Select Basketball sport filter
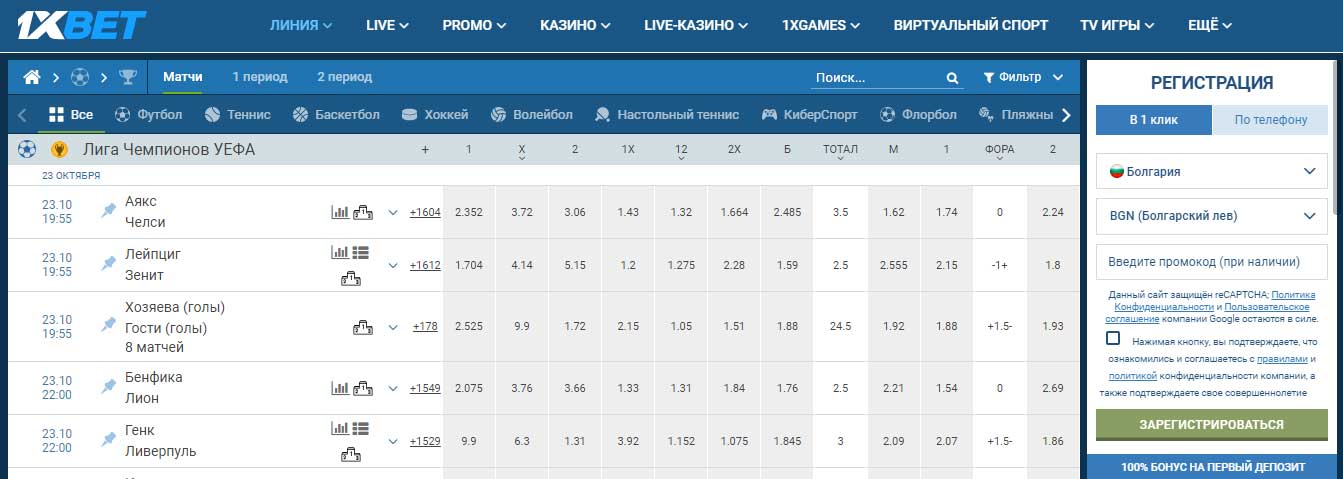The width and height of the screenshot is (1343, 479). [336, 115]
